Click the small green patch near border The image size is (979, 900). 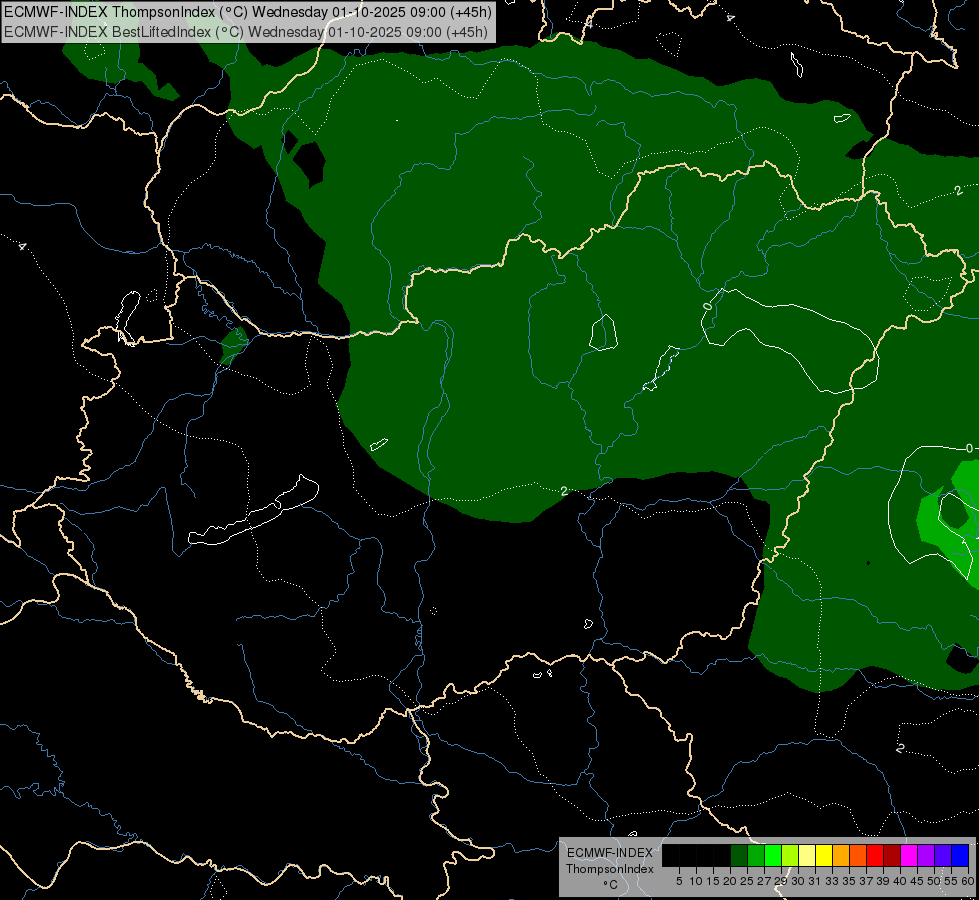coord(234,345)
